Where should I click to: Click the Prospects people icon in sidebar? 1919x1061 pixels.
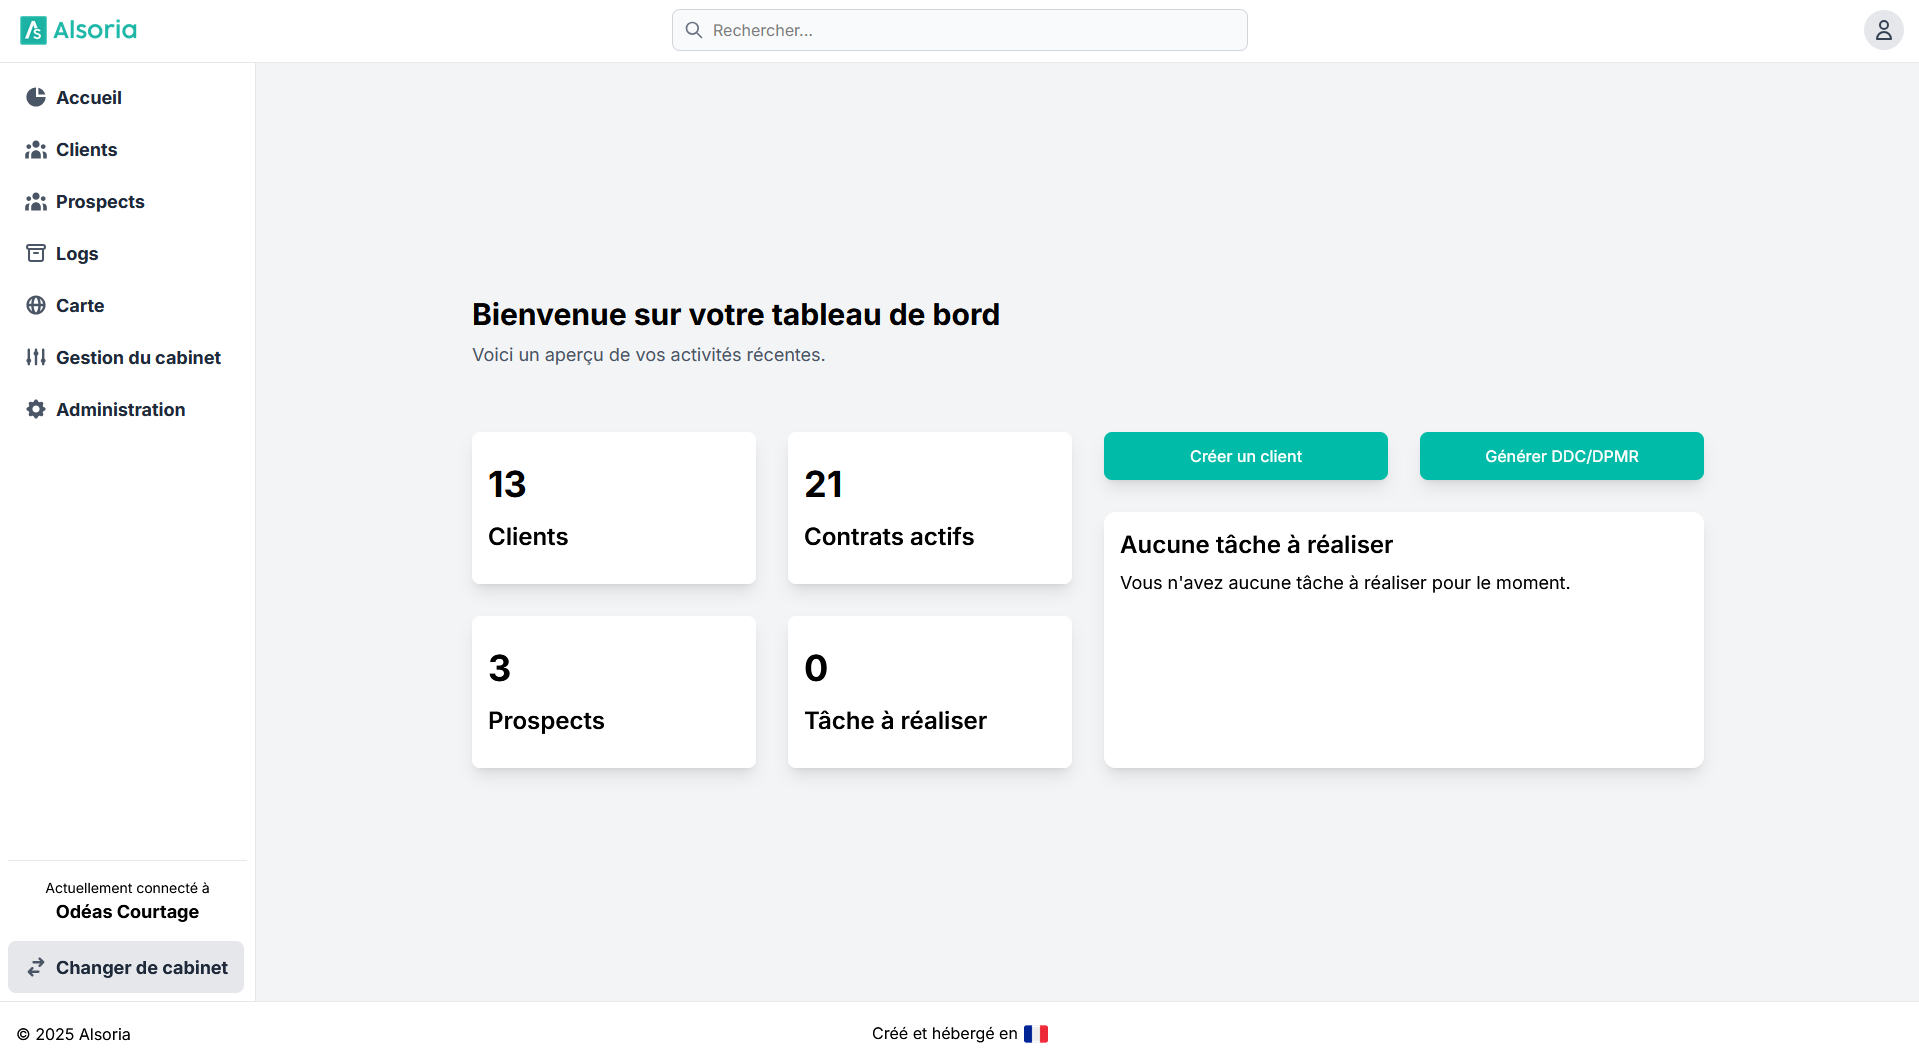click(x=36, y=202)
